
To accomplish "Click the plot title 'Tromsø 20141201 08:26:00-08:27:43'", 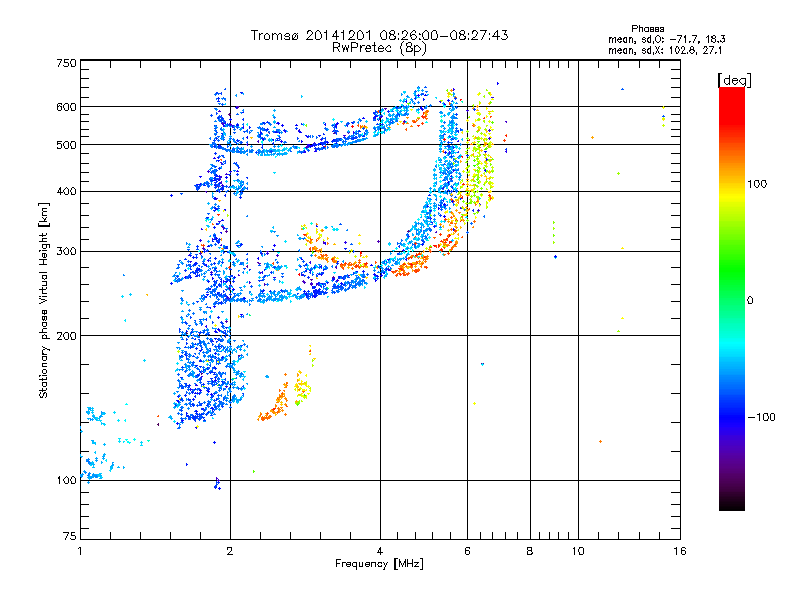I will [x=379, y=35].
